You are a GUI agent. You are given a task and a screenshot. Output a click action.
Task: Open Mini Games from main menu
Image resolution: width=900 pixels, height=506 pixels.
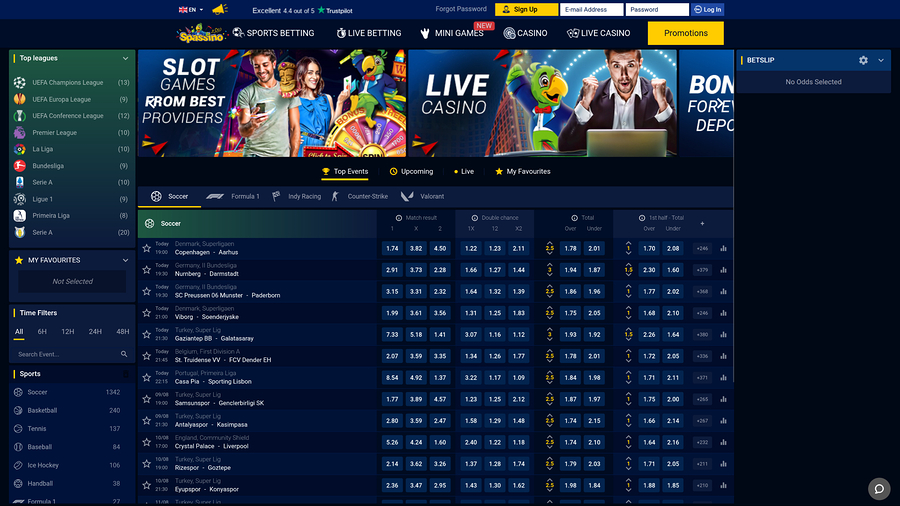(x=452, y=33)
